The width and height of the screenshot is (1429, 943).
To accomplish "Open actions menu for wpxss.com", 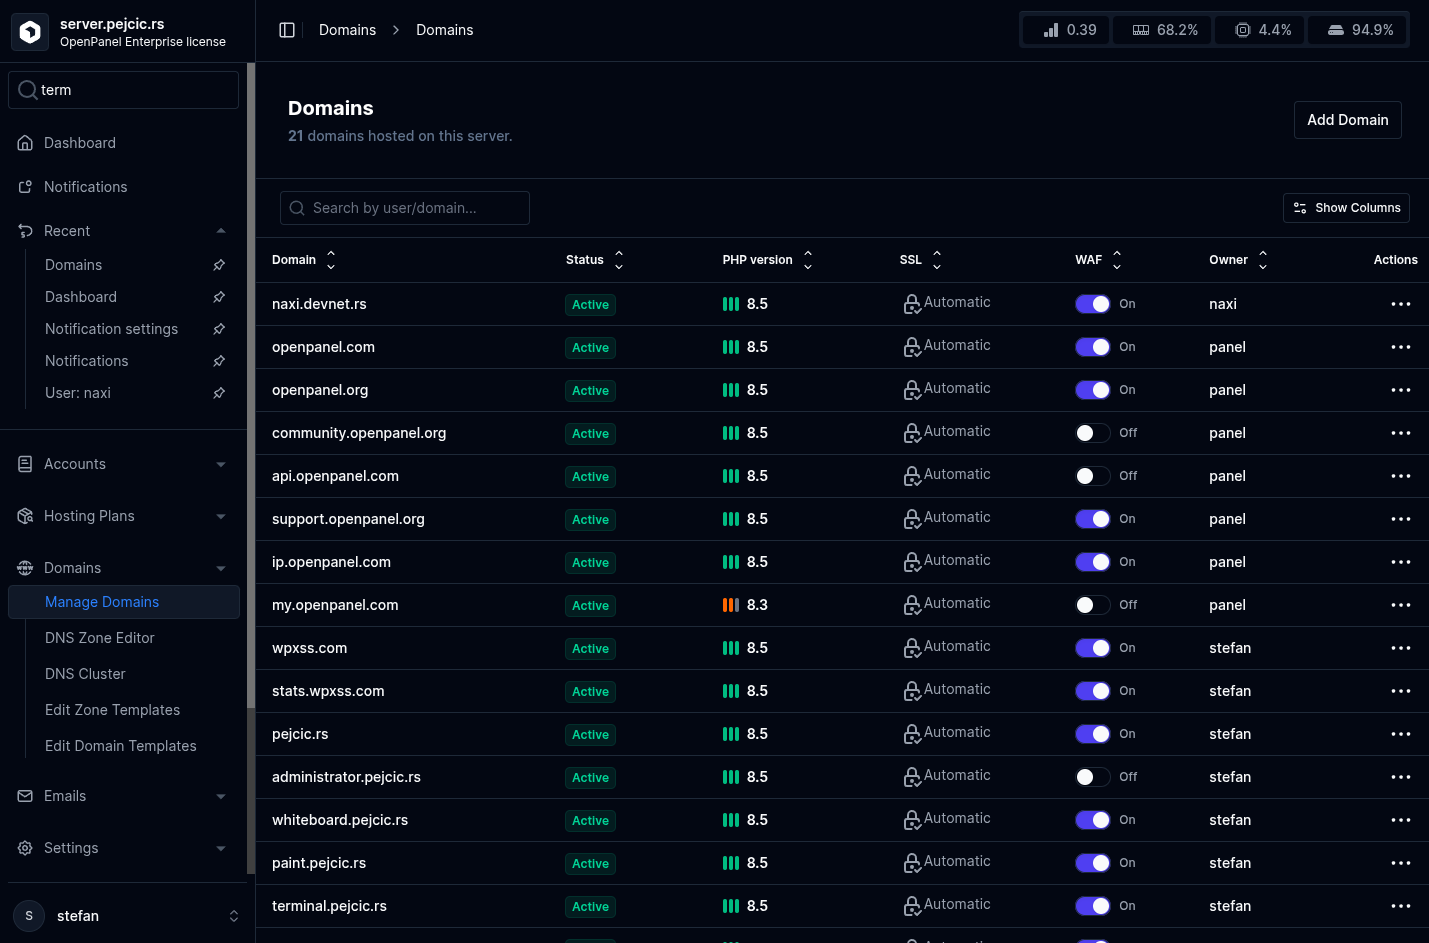I will [1400, 648].
